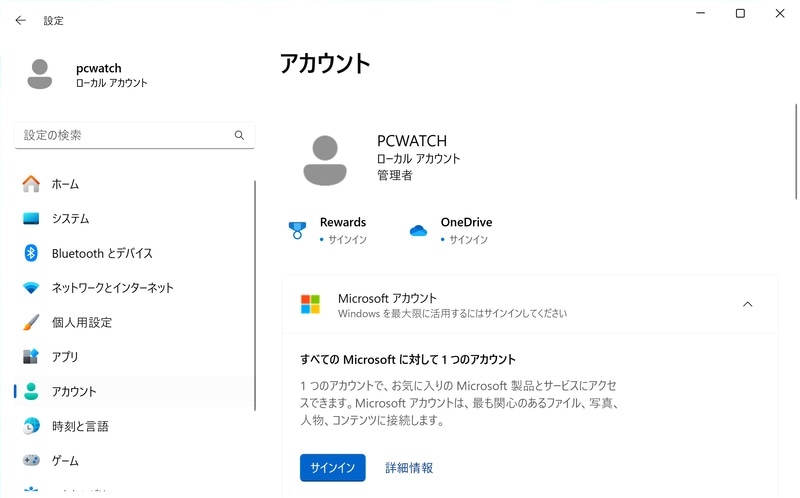Minimize the Settings window

(701, 13)
